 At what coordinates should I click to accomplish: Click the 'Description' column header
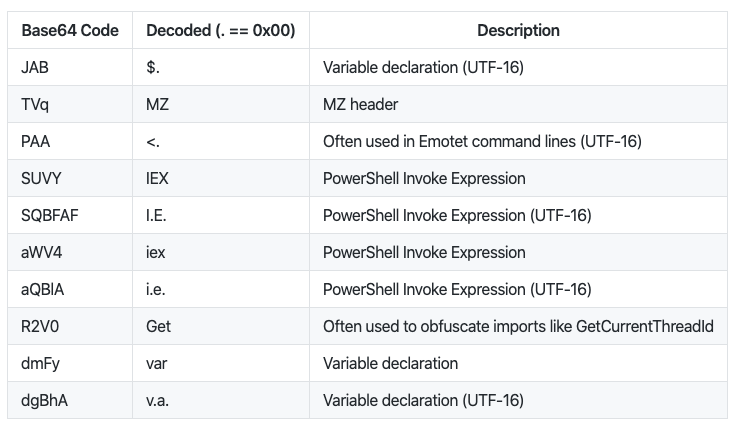[518, 31]
